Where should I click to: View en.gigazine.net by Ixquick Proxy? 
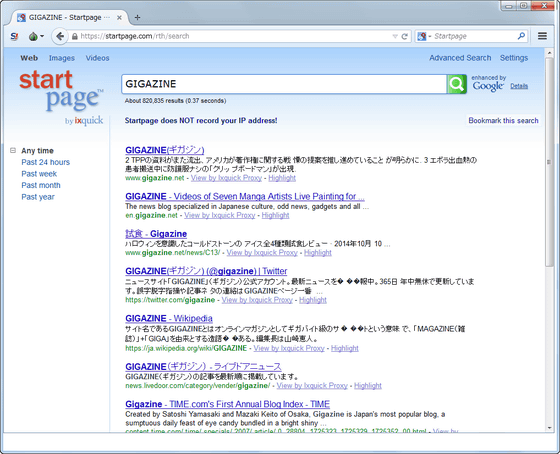pos(220,215)
